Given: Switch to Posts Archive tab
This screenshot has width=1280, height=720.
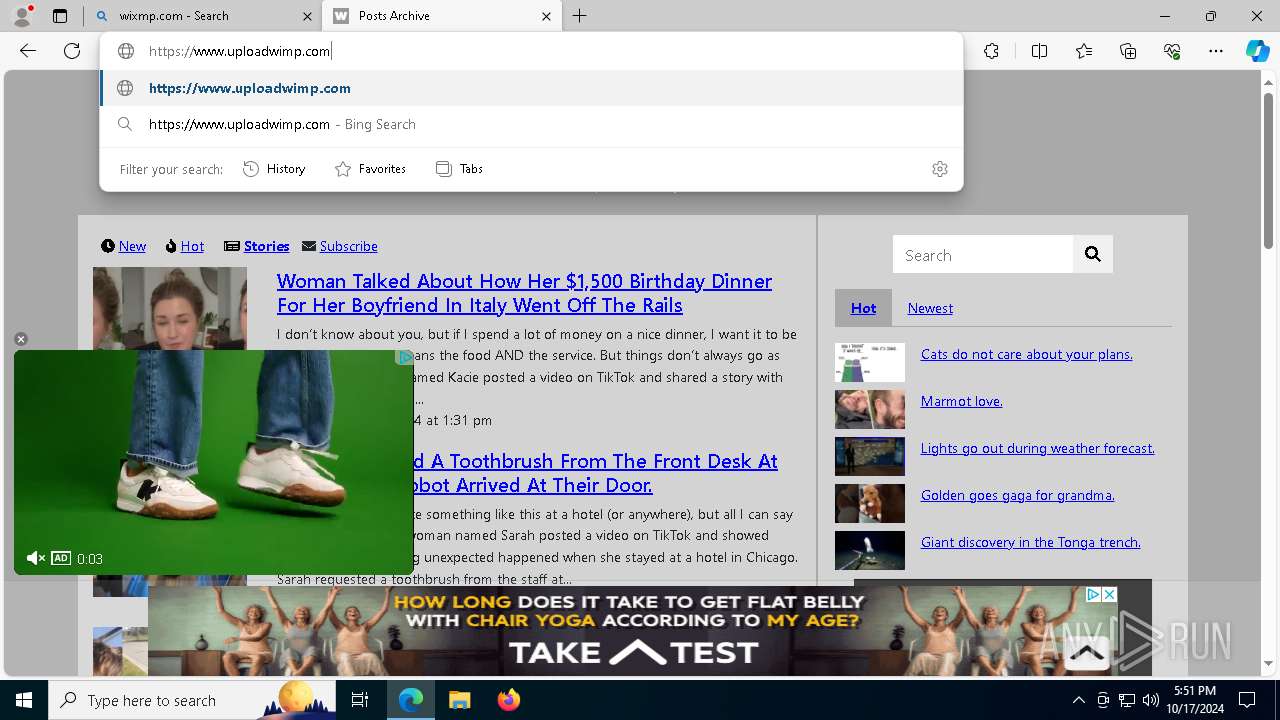Looking at the screenshot, I should tap(440, 16).
